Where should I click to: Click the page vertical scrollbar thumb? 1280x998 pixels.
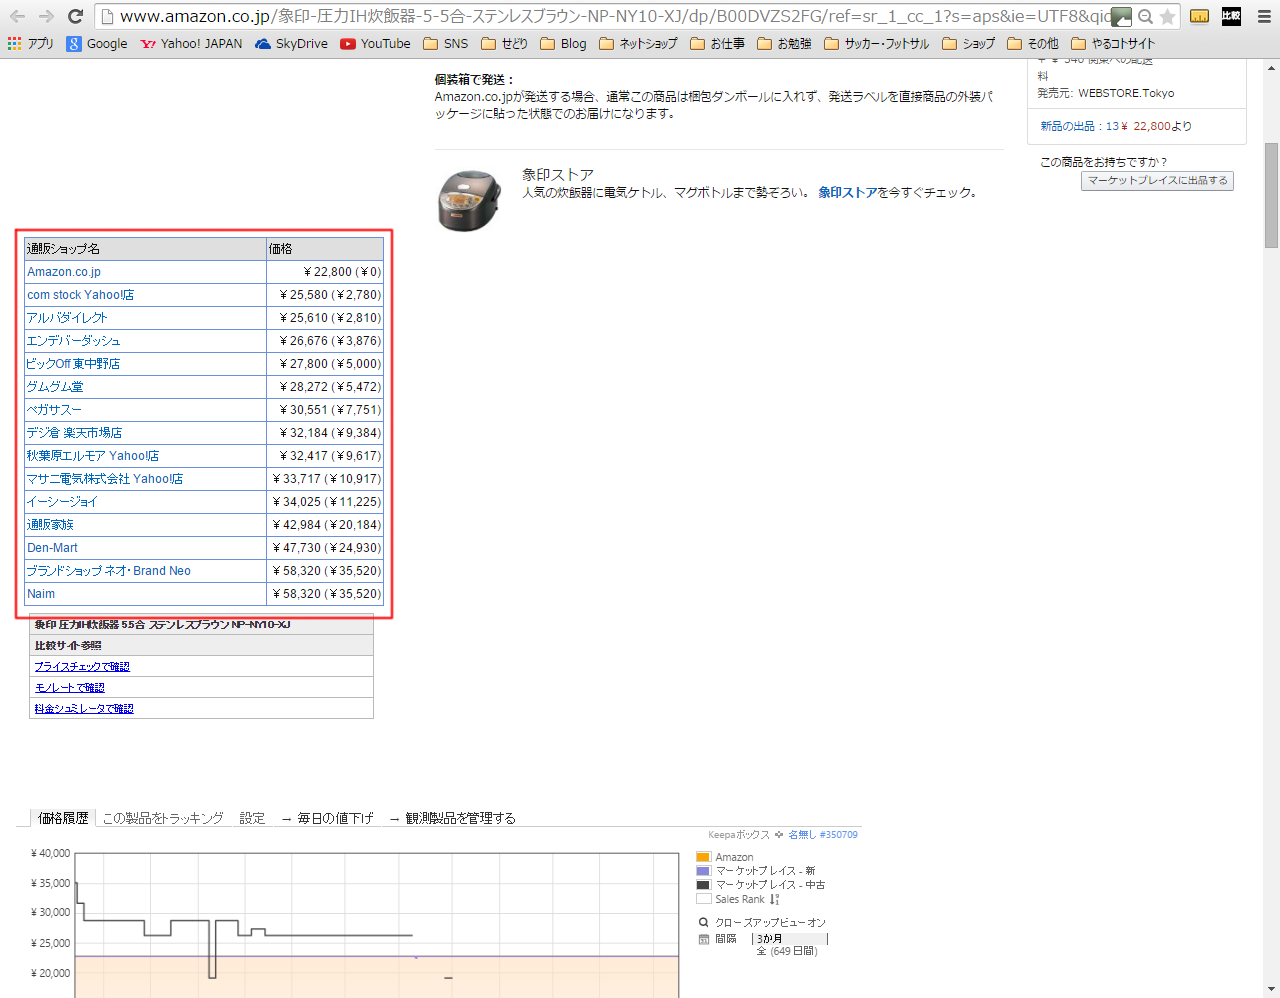click(1271, 195)
